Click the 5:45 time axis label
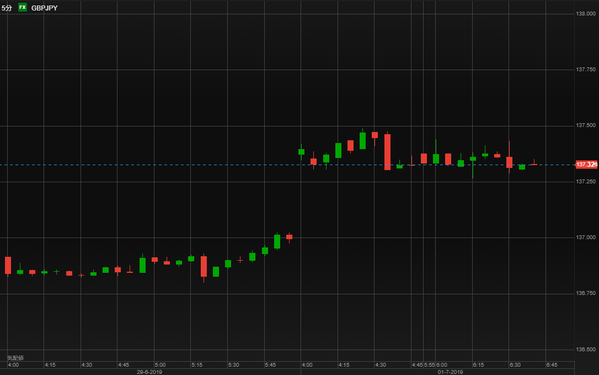 270,365
